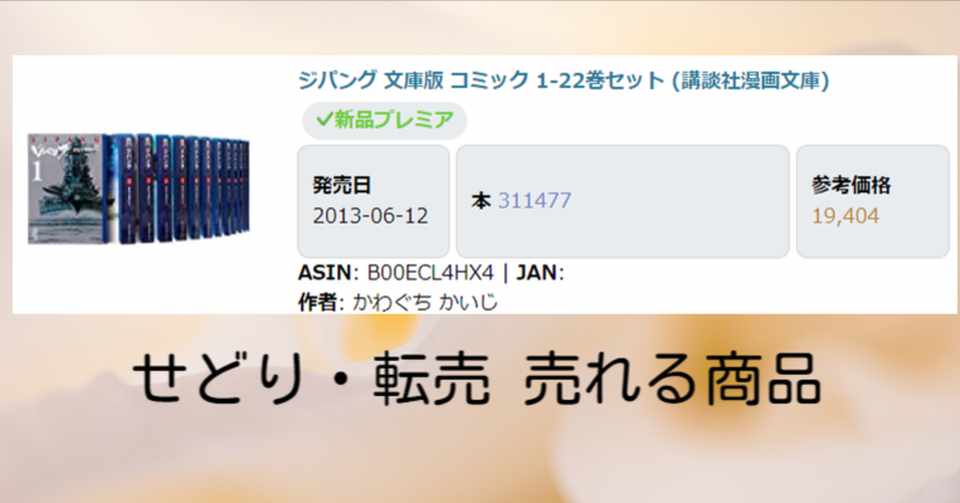Screen dimensions: 960x503
Task: Select the 新品プレミア badge label
Action: coord(384,119)
